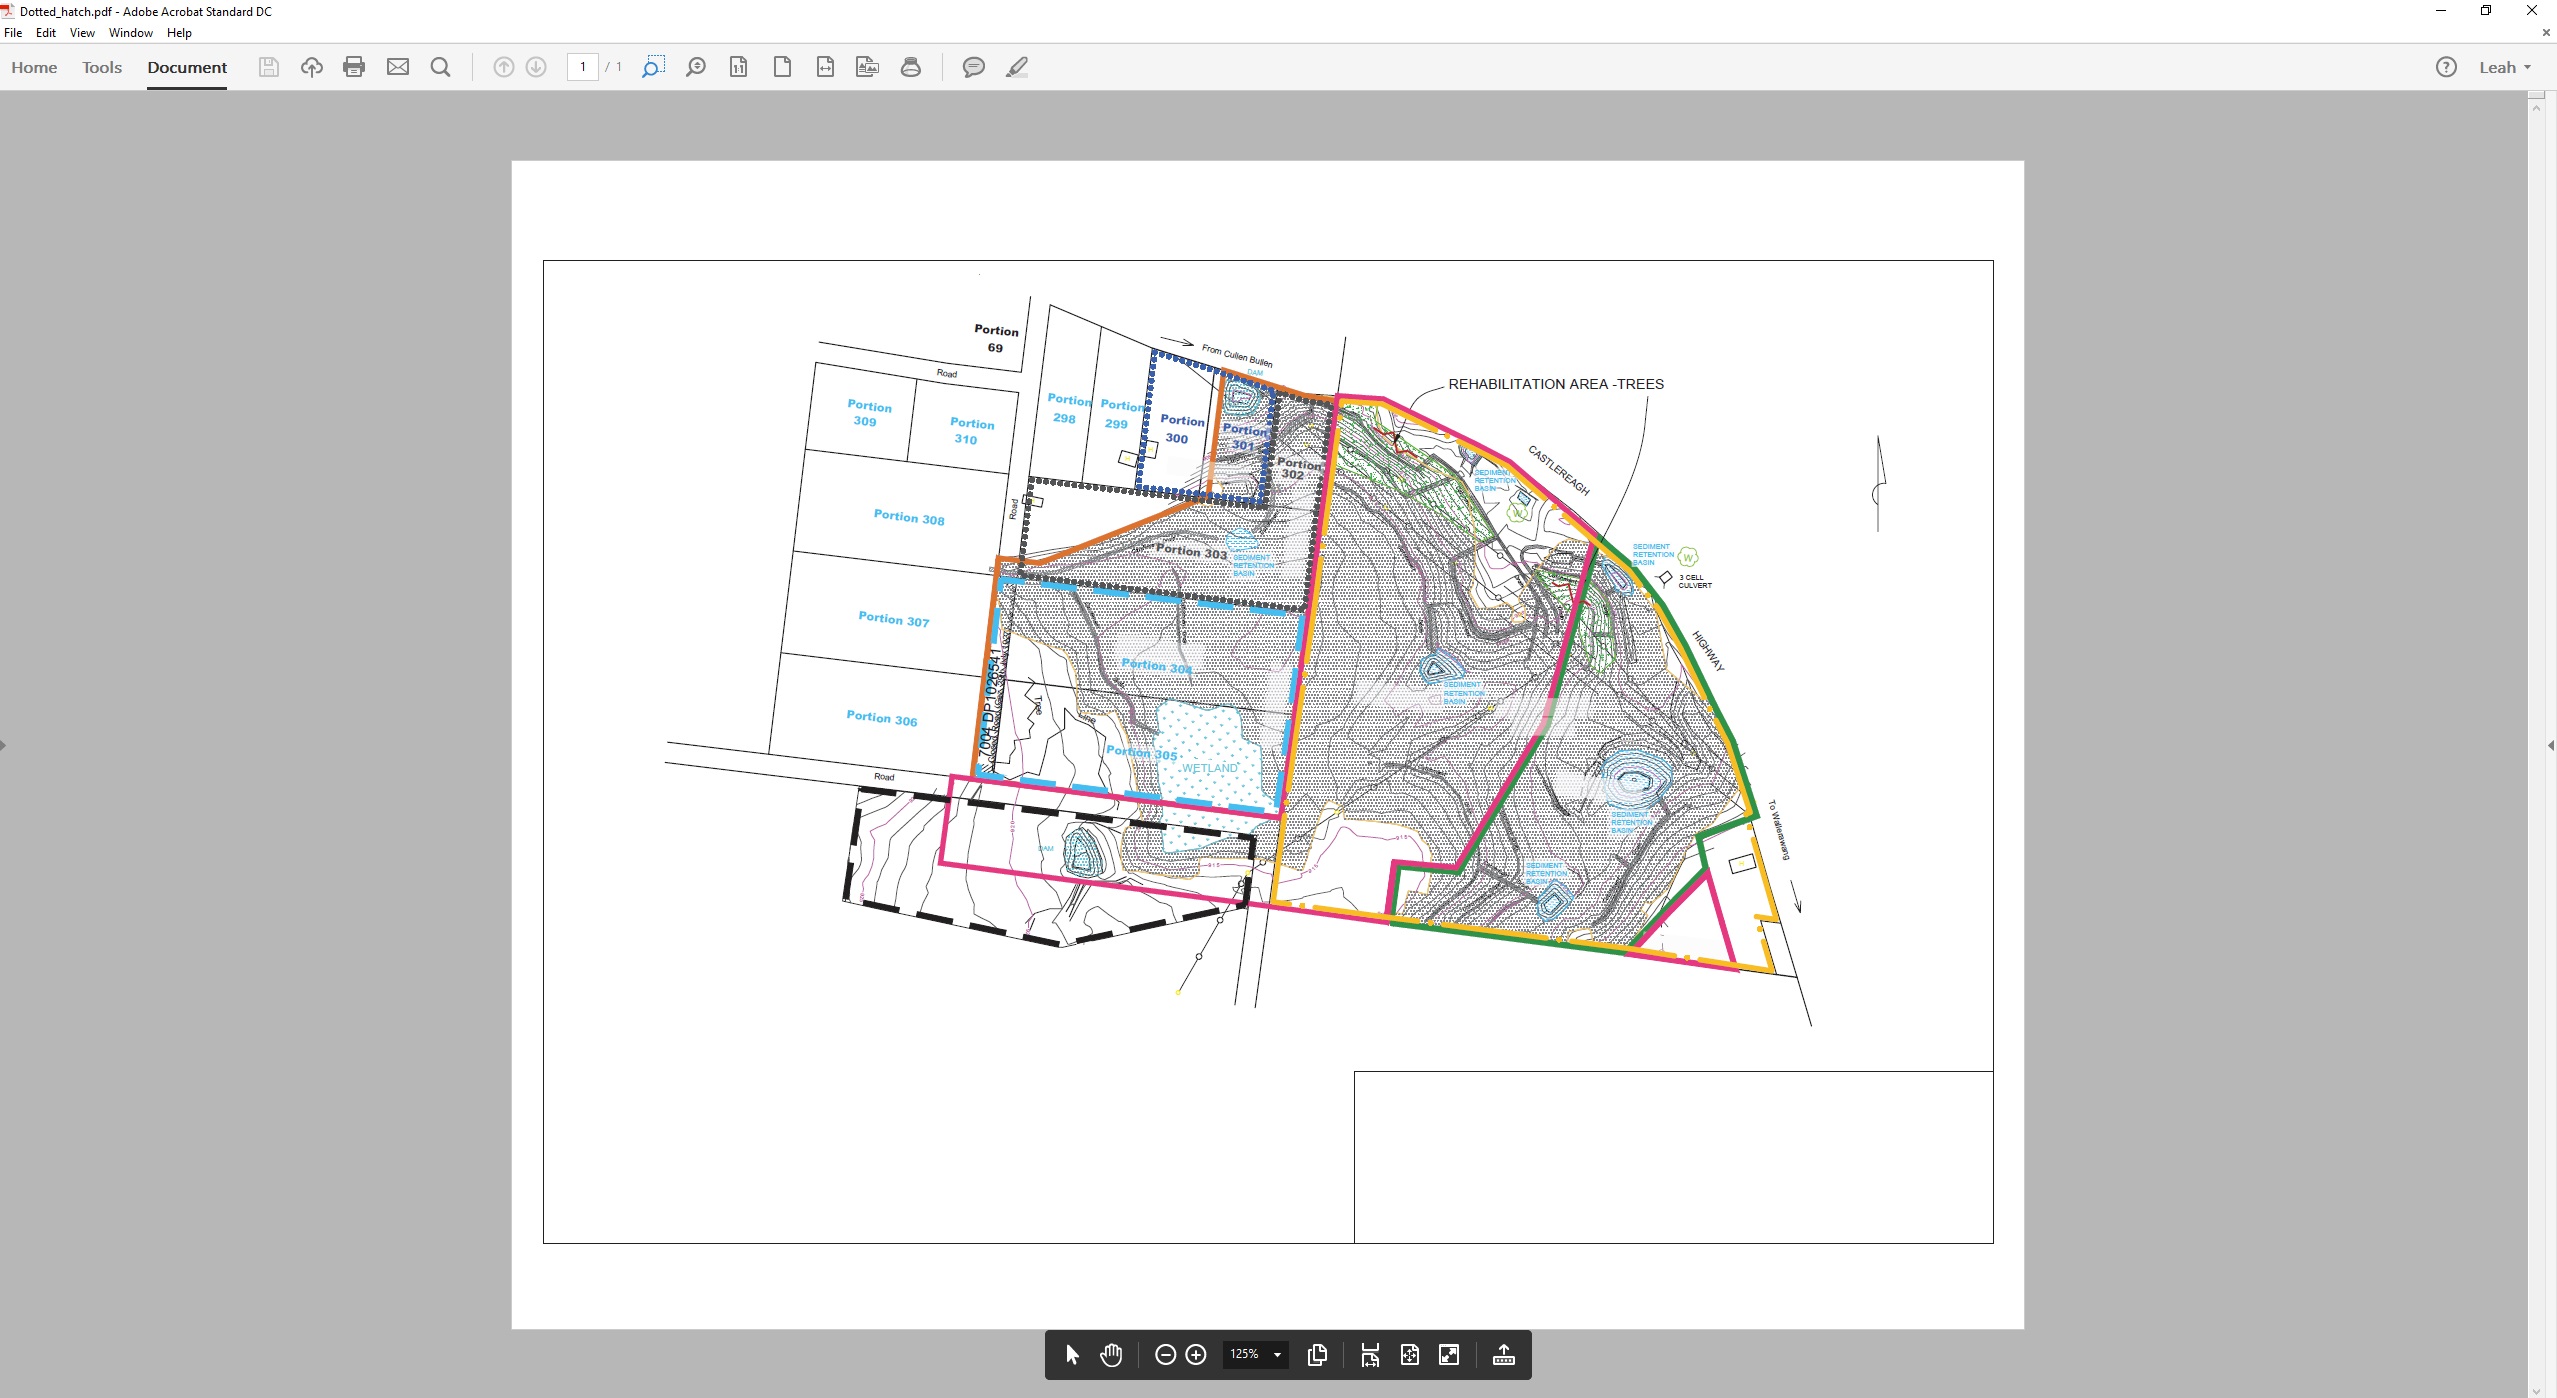Viewport: 2557px width, 1398px height.
Task: Collapse the right side panel chevron
Action: coord(2549,746)
